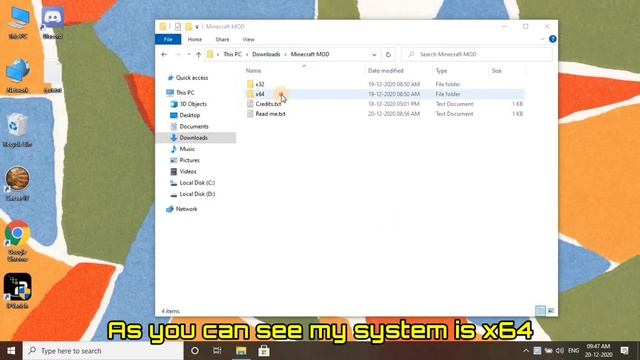Open Task View from the taskbar
Screen dimensions: 640x360
217,351
